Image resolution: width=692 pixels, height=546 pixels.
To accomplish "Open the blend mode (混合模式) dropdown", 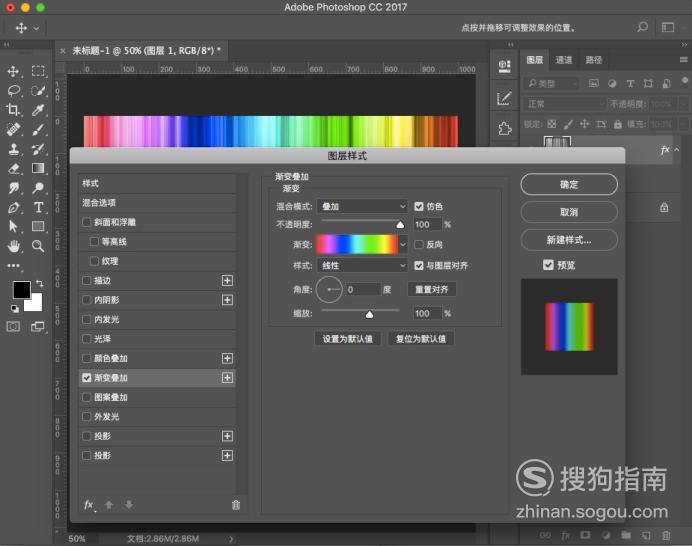I will coord(362,206).
